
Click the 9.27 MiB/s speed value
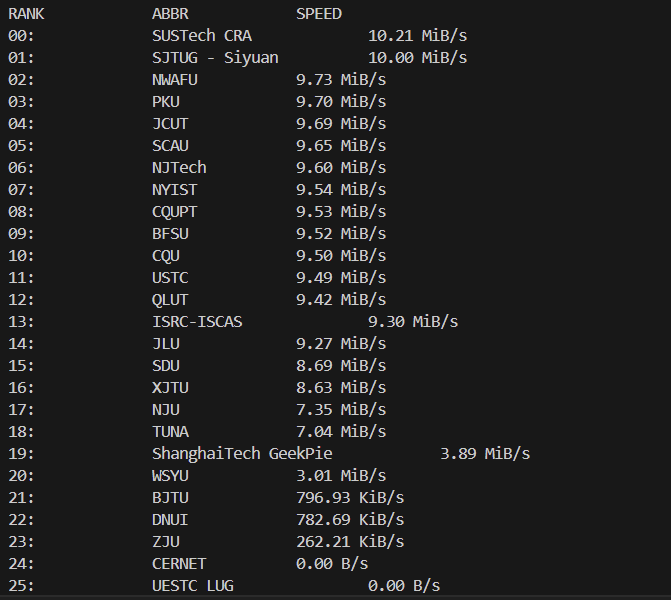(x=341, y=344)
